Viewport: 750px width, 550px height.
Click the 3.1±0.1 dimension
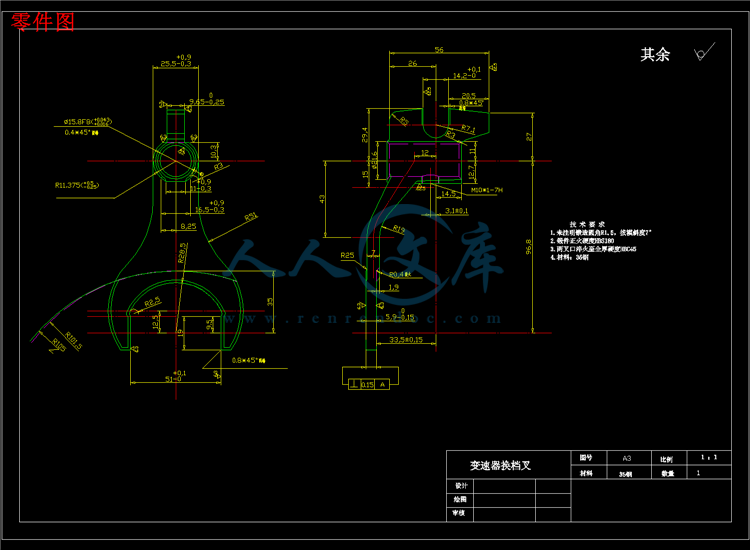pos(457,210)
